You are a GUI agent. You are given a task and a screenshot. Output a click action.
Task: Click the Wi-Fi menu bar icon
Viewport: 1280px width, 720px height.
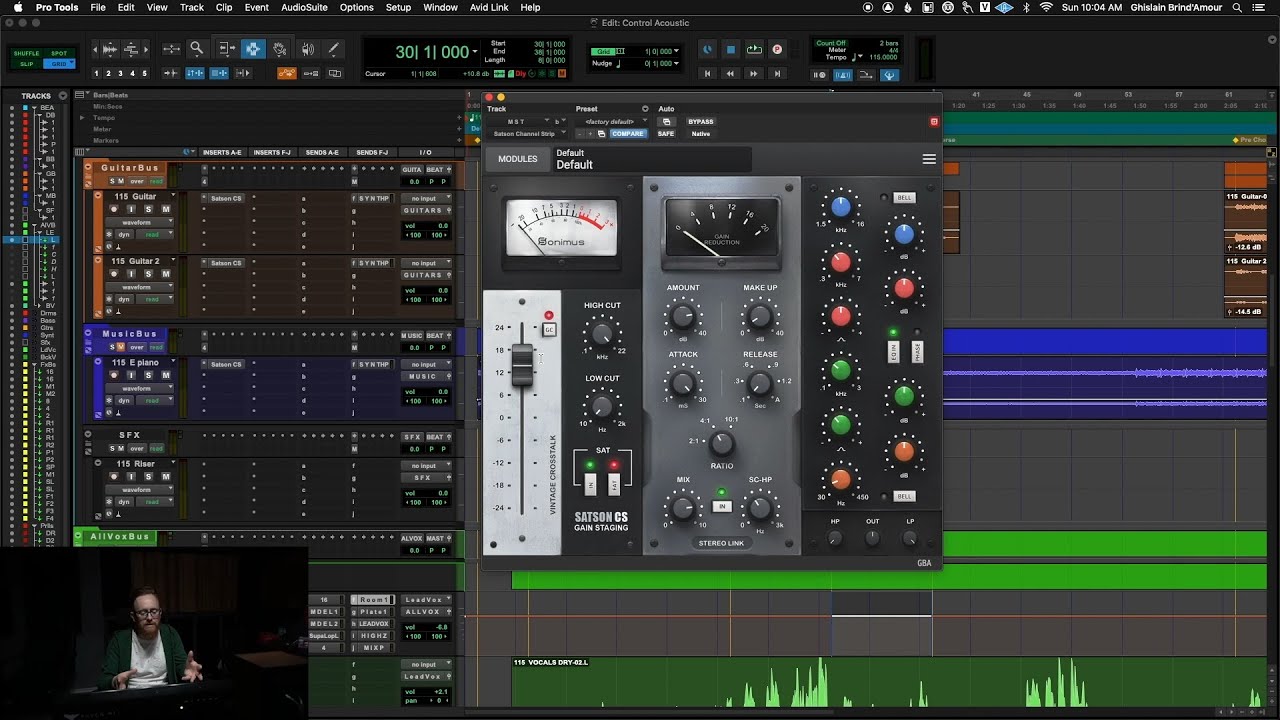pos(1046,7)
